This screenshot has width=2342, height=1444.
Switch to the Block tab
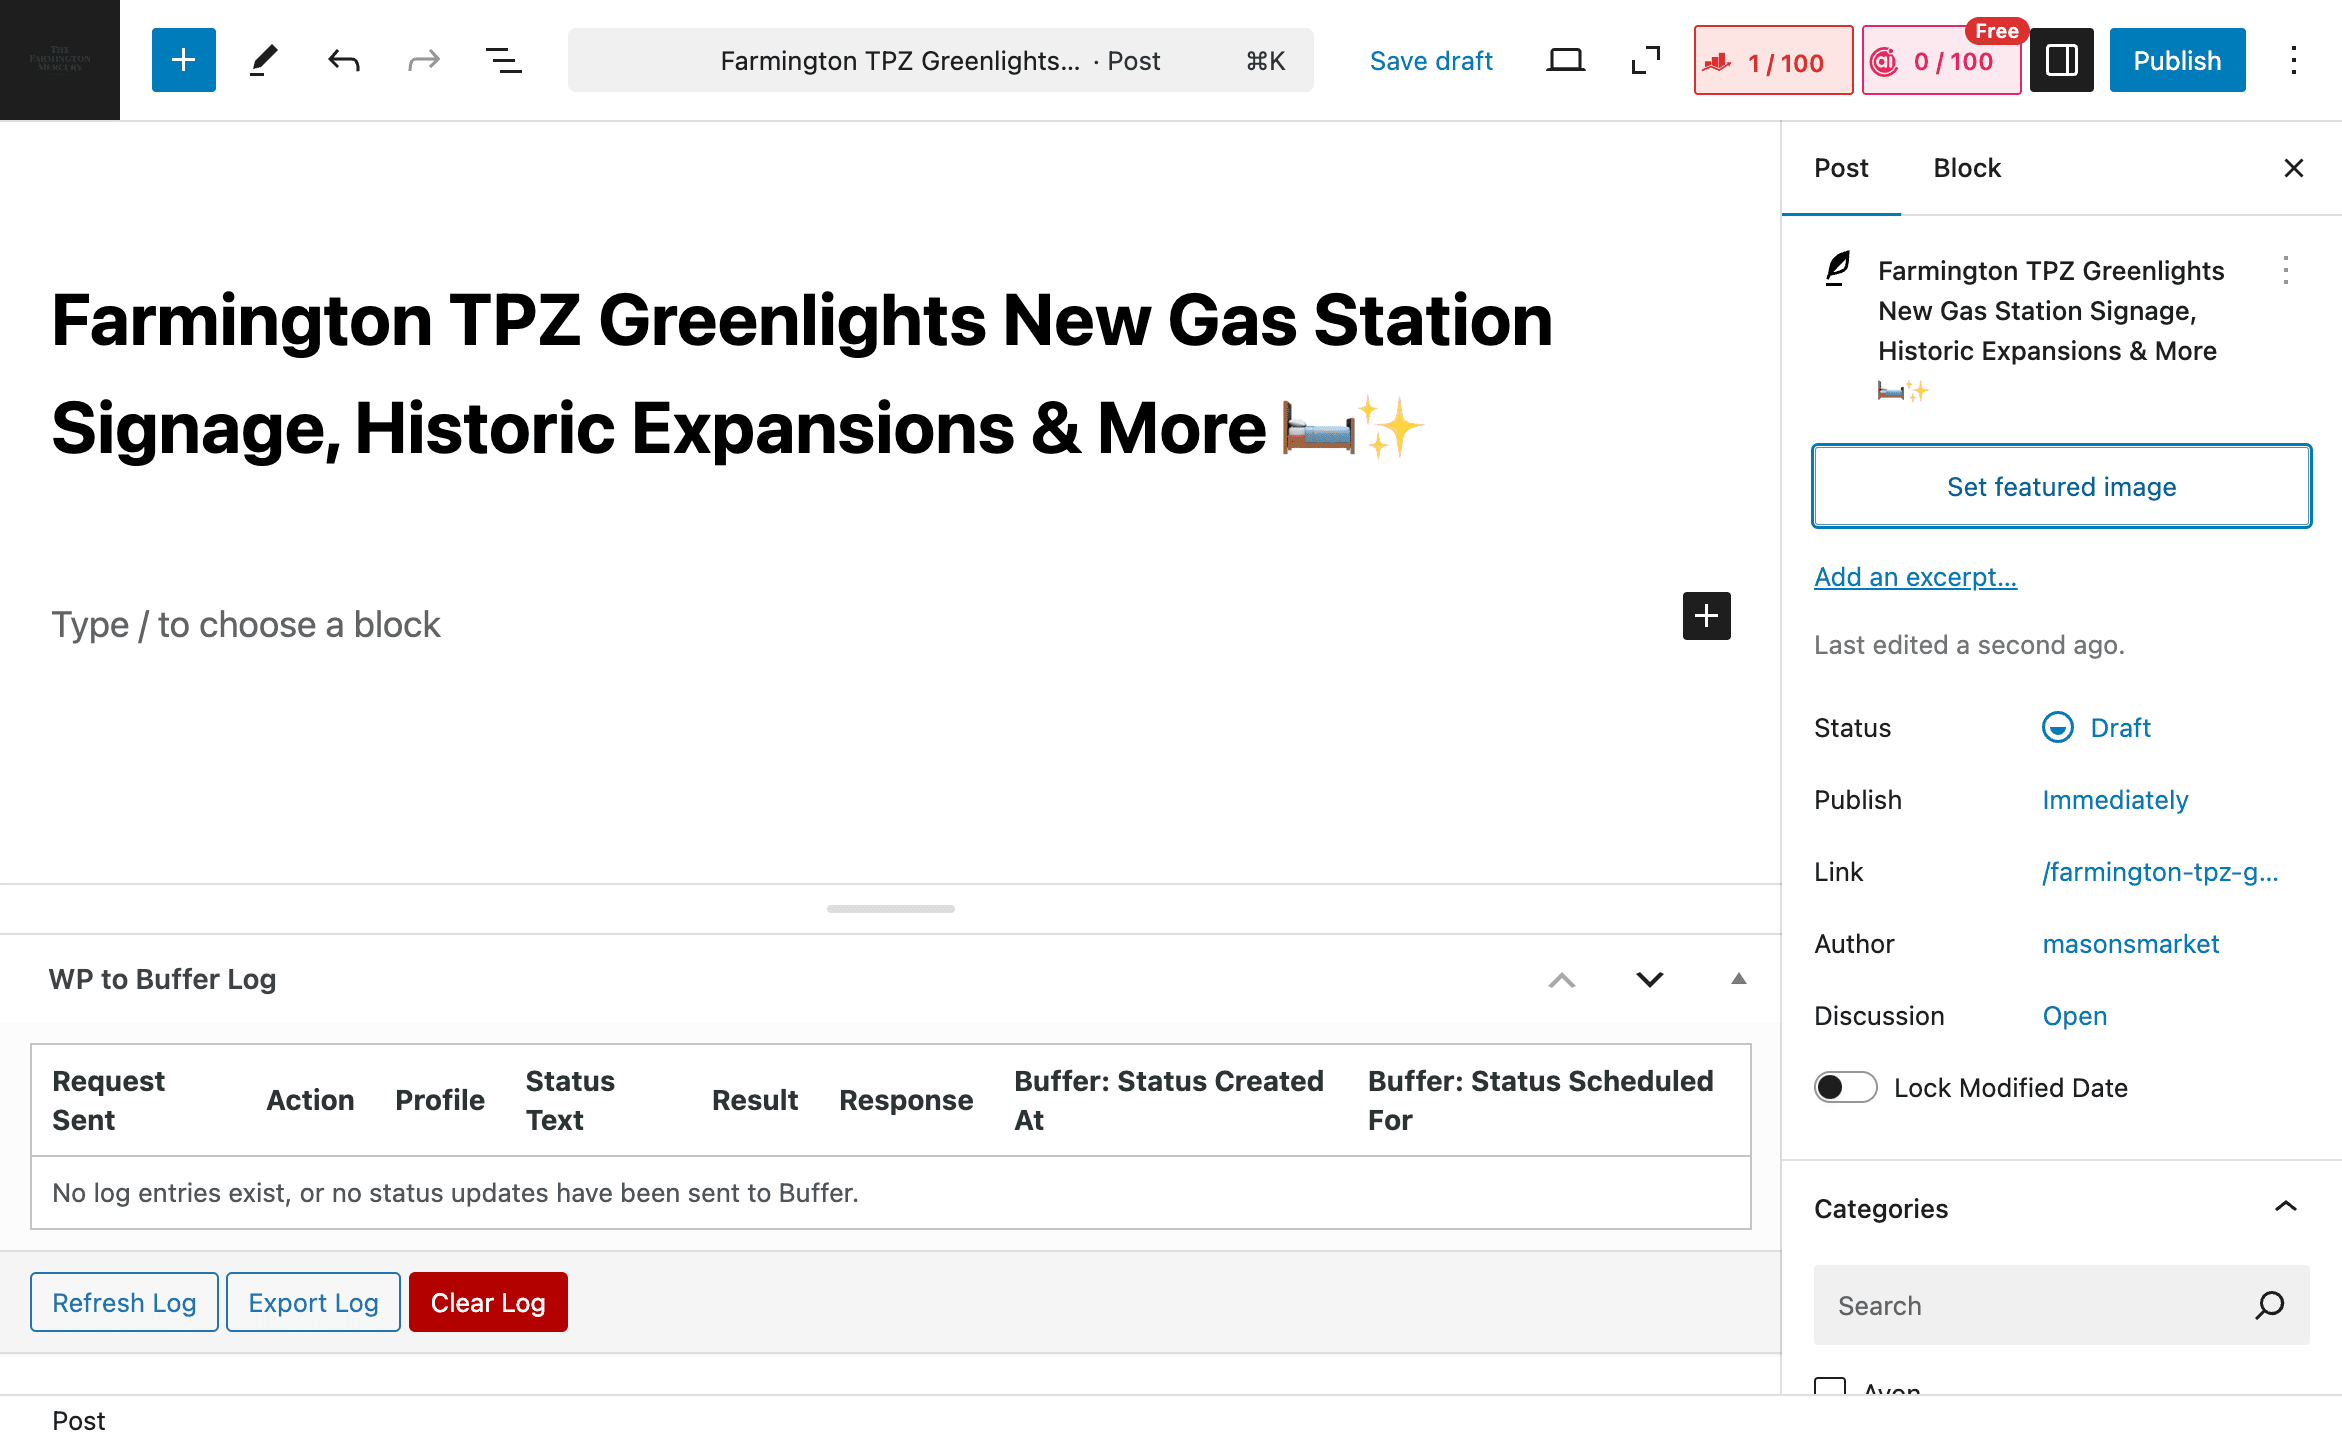[x=1967, y=168]
